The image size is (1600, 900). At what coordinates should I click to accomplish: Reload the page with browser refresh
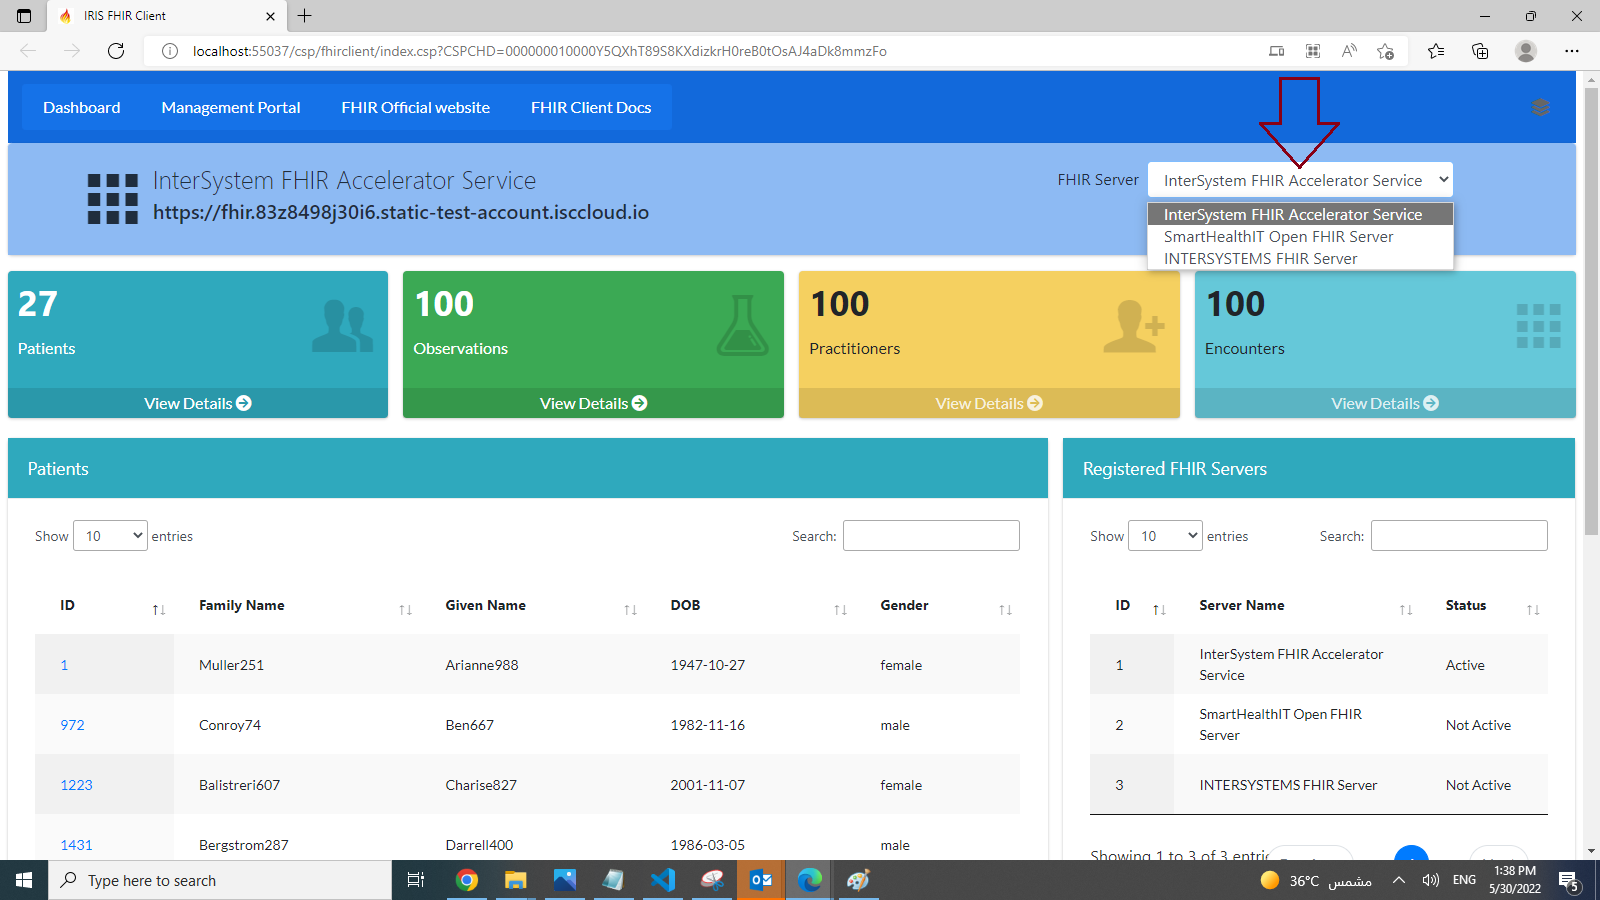click(x=116, y=51)
